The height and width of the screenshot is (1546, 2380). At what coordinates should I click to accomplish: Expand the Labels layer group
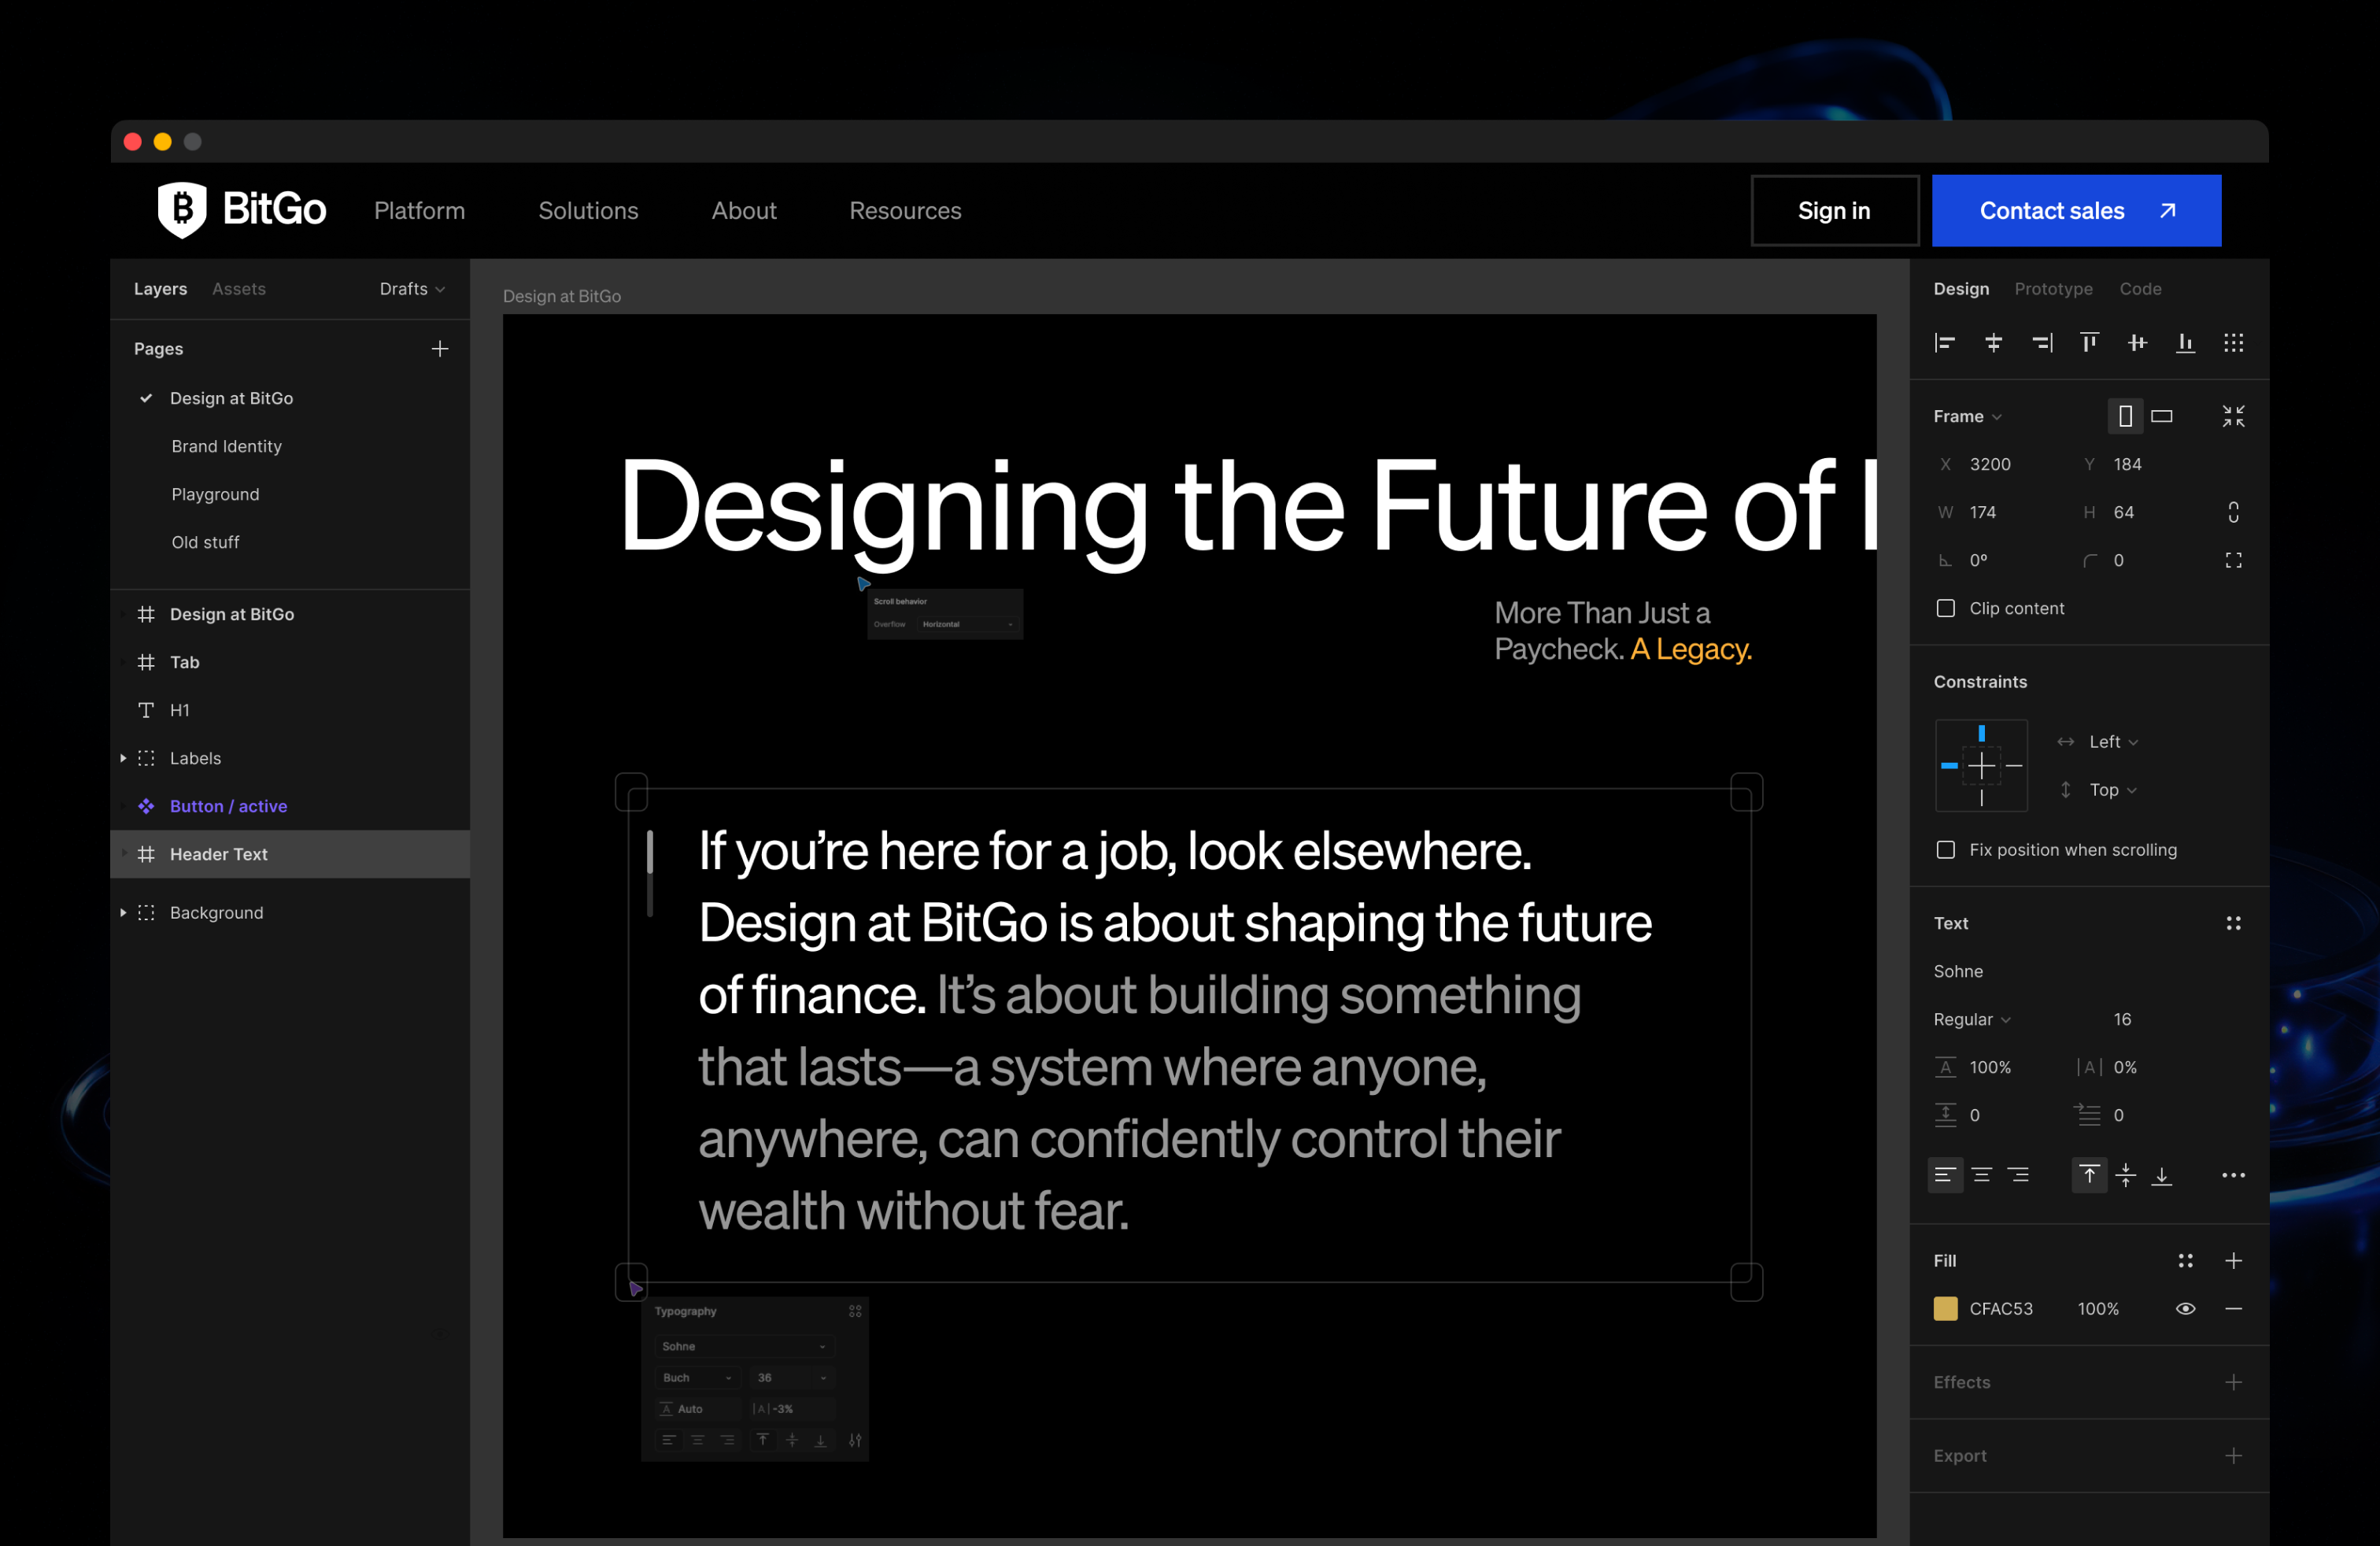123,758
